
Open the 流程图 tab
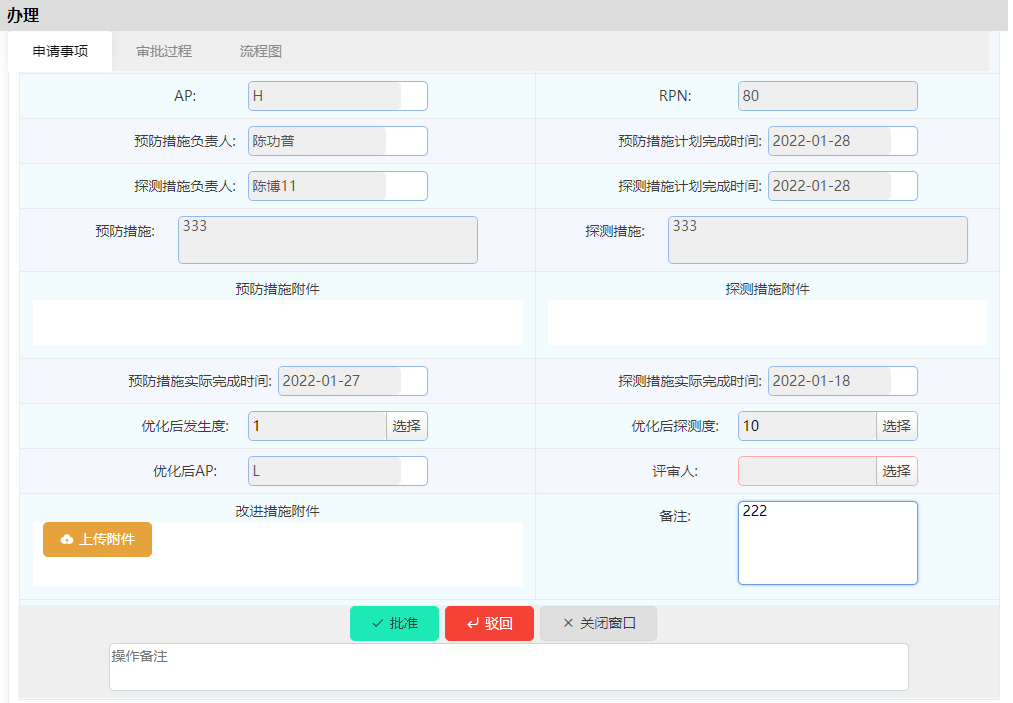260,51
